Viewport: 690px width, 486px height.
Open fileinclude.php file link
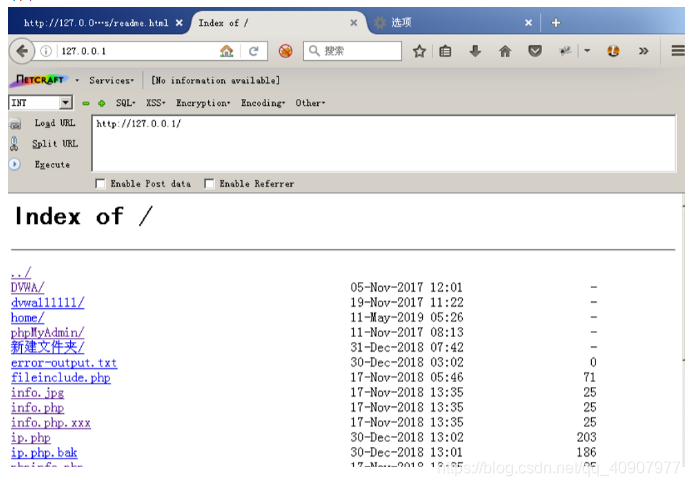(61, 378)
